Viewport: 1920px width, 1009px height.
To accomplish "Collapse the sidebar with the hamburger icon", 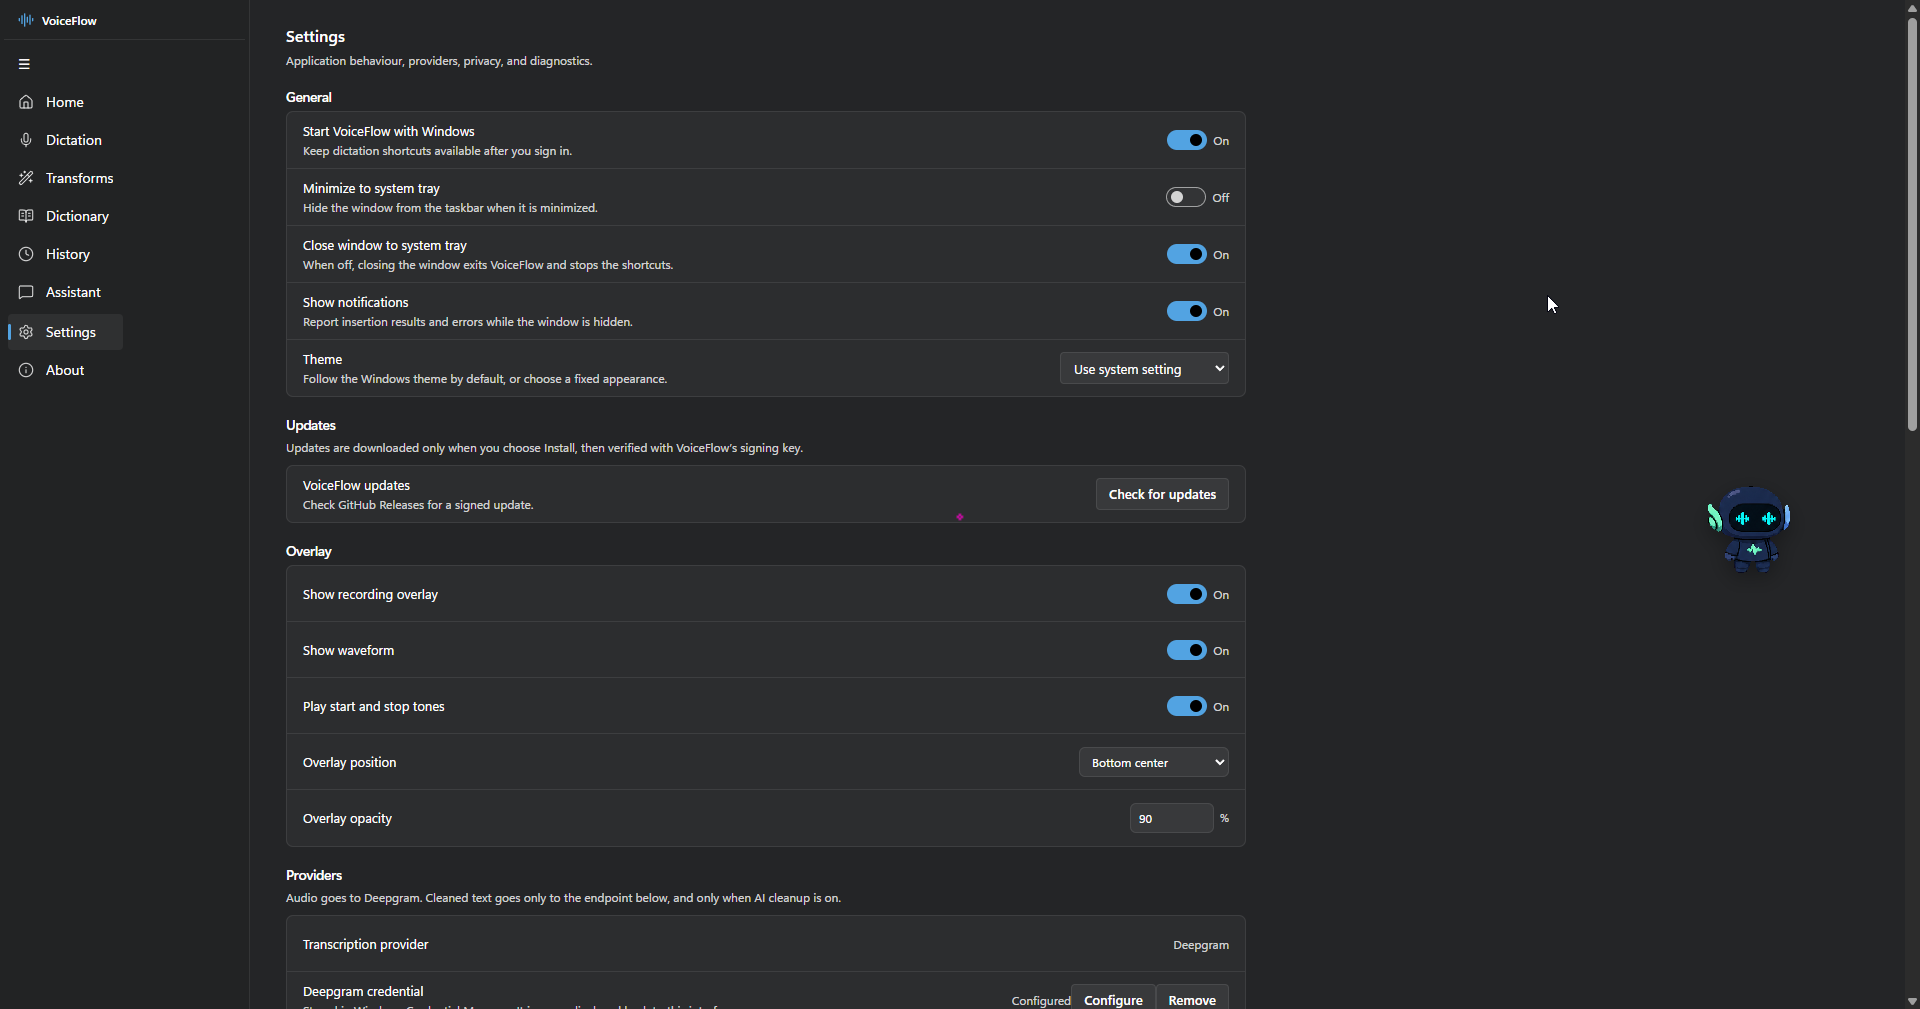I will [x=24, y=64].
